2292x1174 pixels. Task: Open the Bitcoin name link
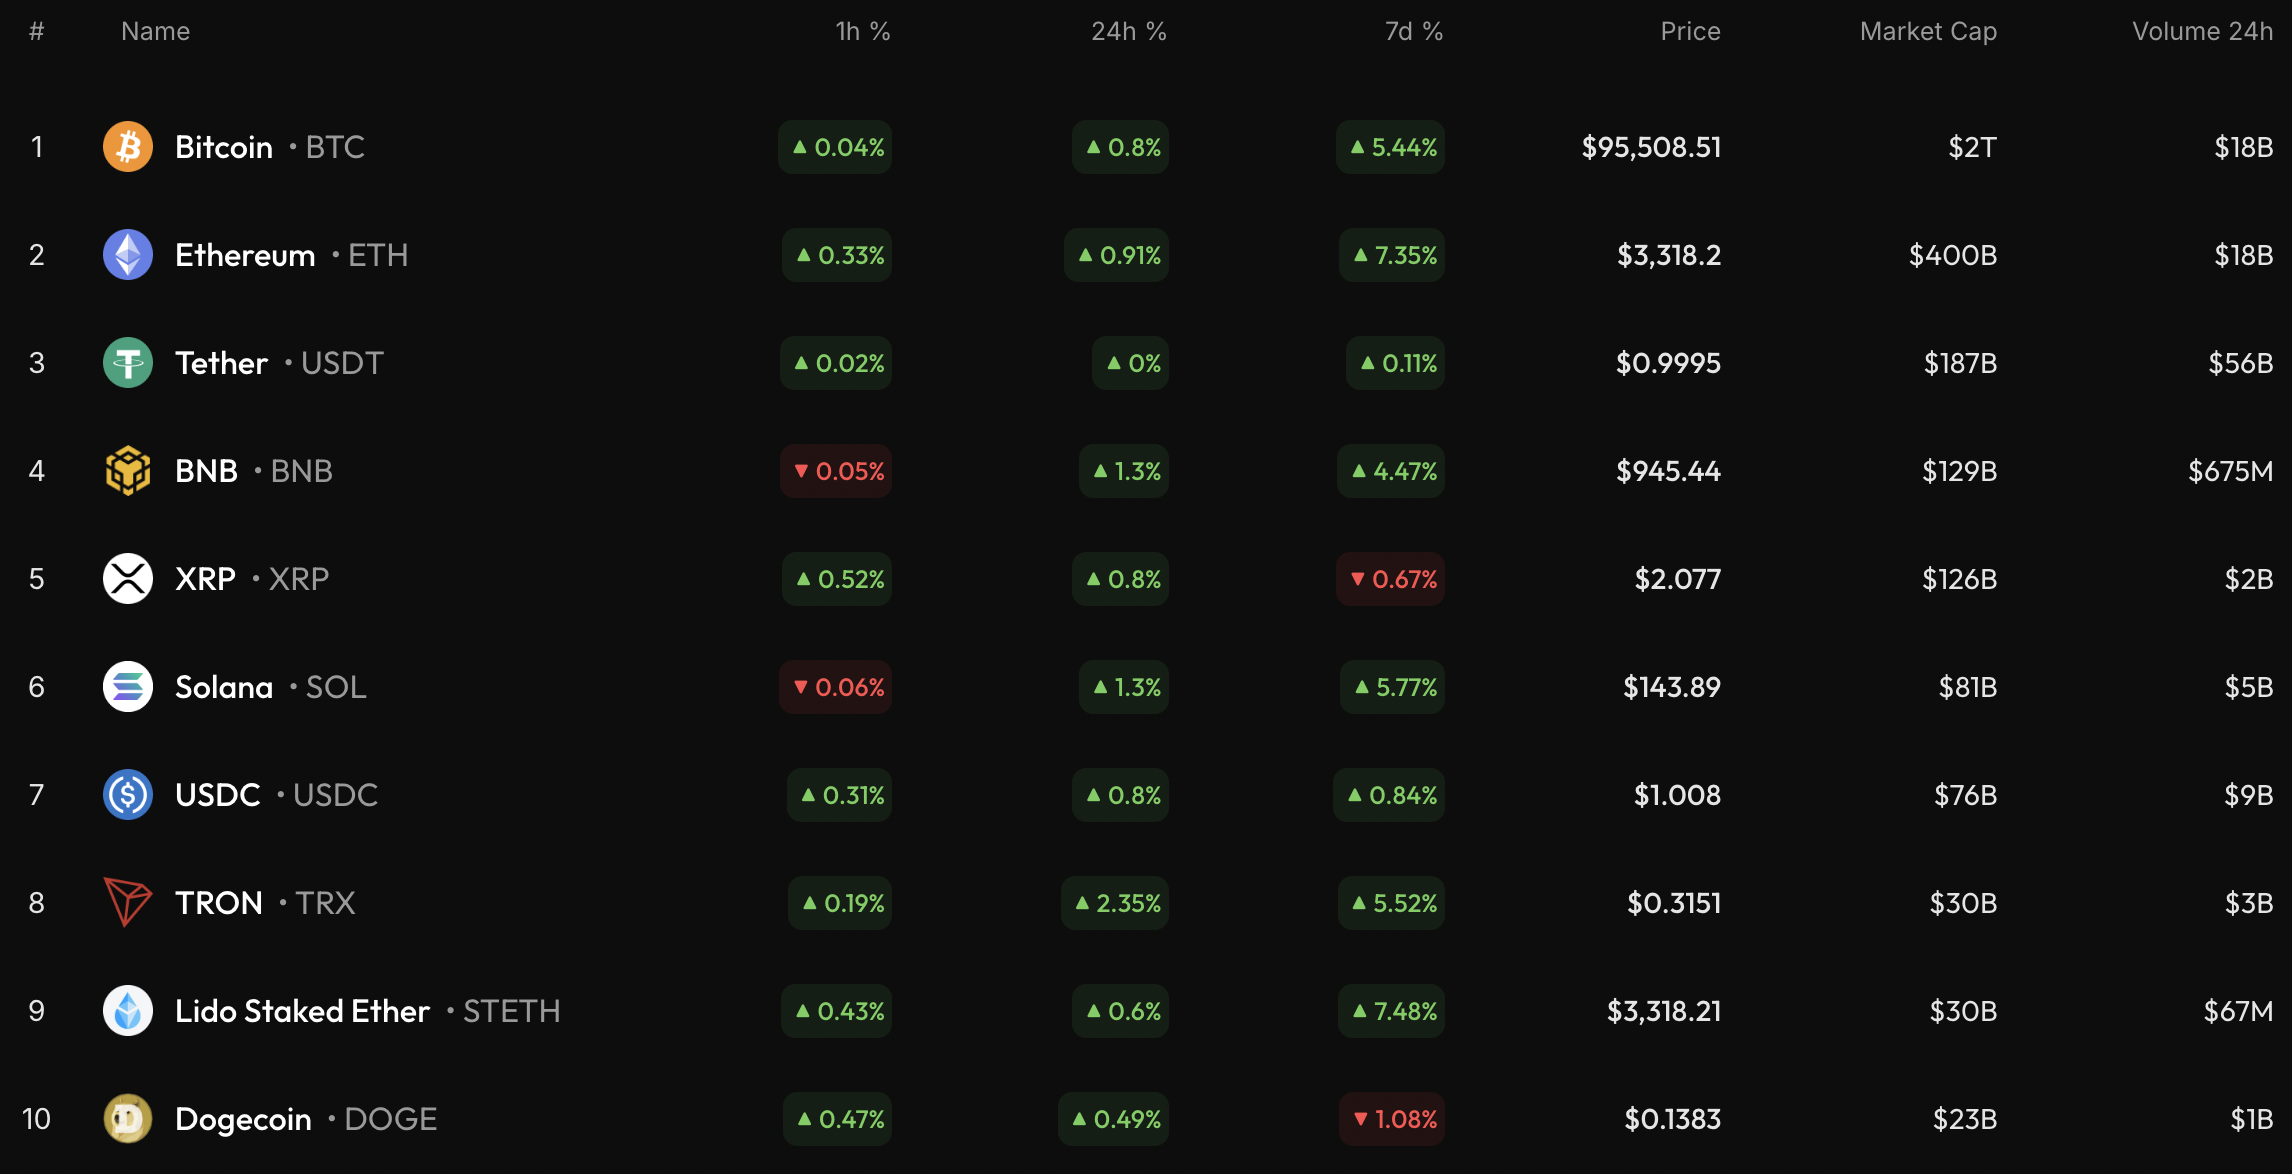coord(224,147)
